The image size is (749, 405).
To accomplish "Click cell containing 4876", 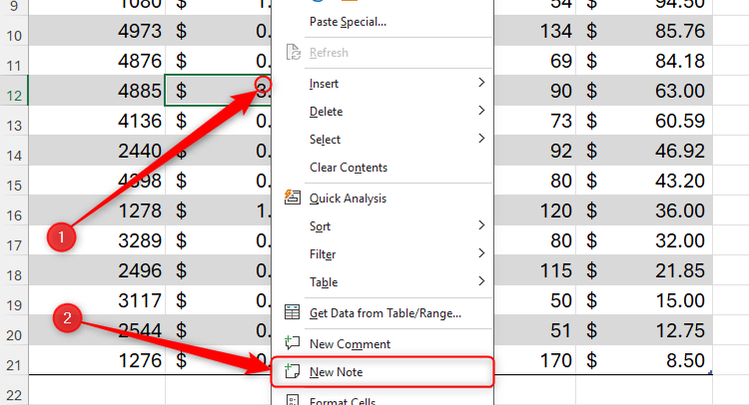I will tap(97, 61).
